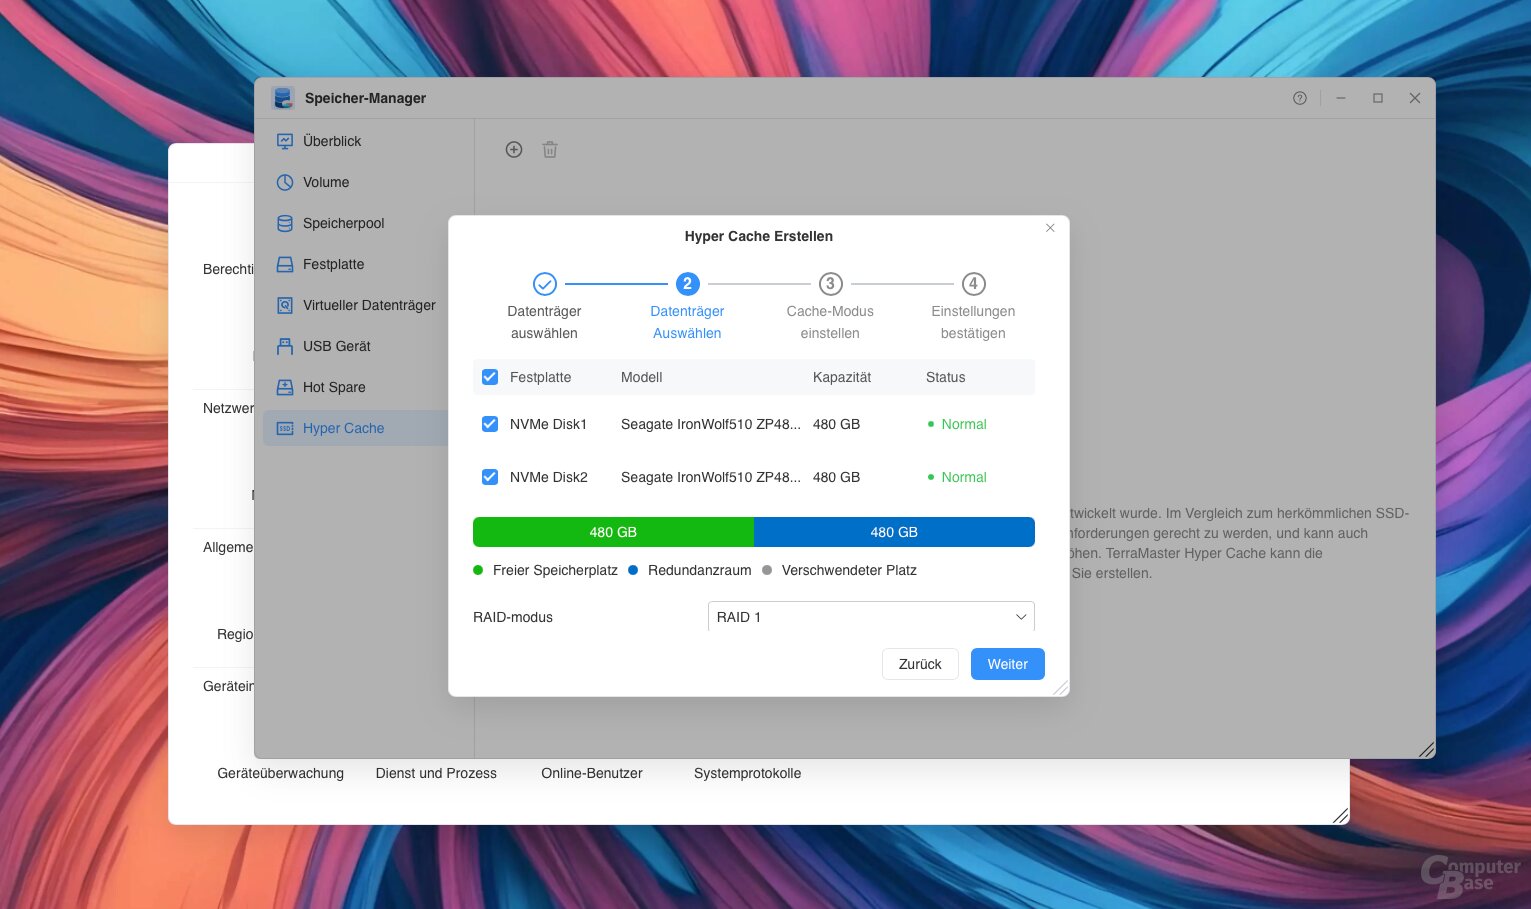Screen dimensions: 1531x909
Task: Open Geräteüberwachung in background window
Action: pyautogui.click(x=281, y=773)
